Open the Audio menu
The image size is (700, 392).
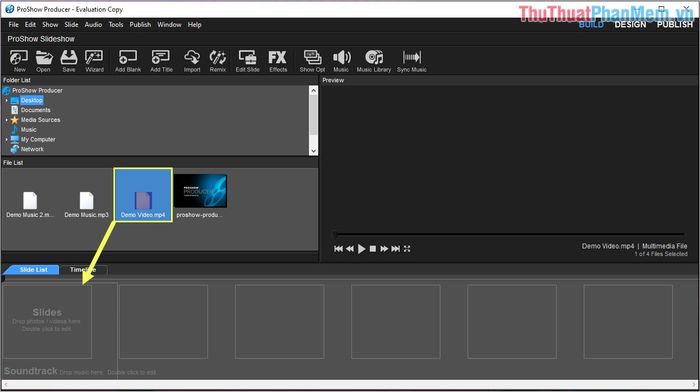coord(93,25)
